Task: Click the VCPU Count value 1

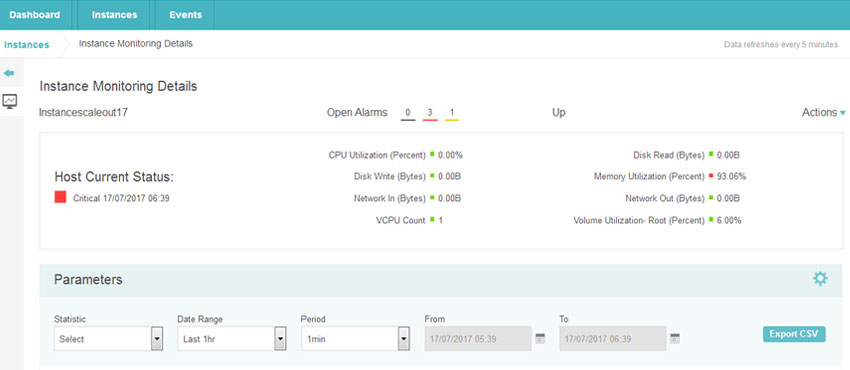Action: pyautogui.click(x=441, y=220)
